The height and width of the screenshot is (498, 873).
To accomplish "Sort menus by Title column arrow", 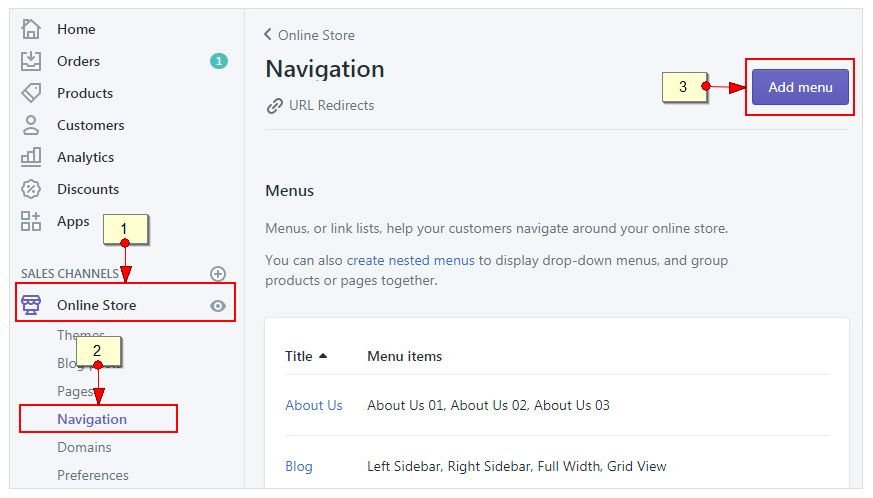I will click(323, 356).
